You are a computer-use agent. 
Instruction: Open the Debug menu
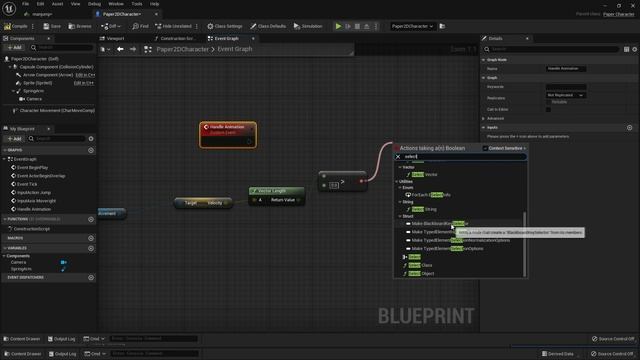(94, 4)
